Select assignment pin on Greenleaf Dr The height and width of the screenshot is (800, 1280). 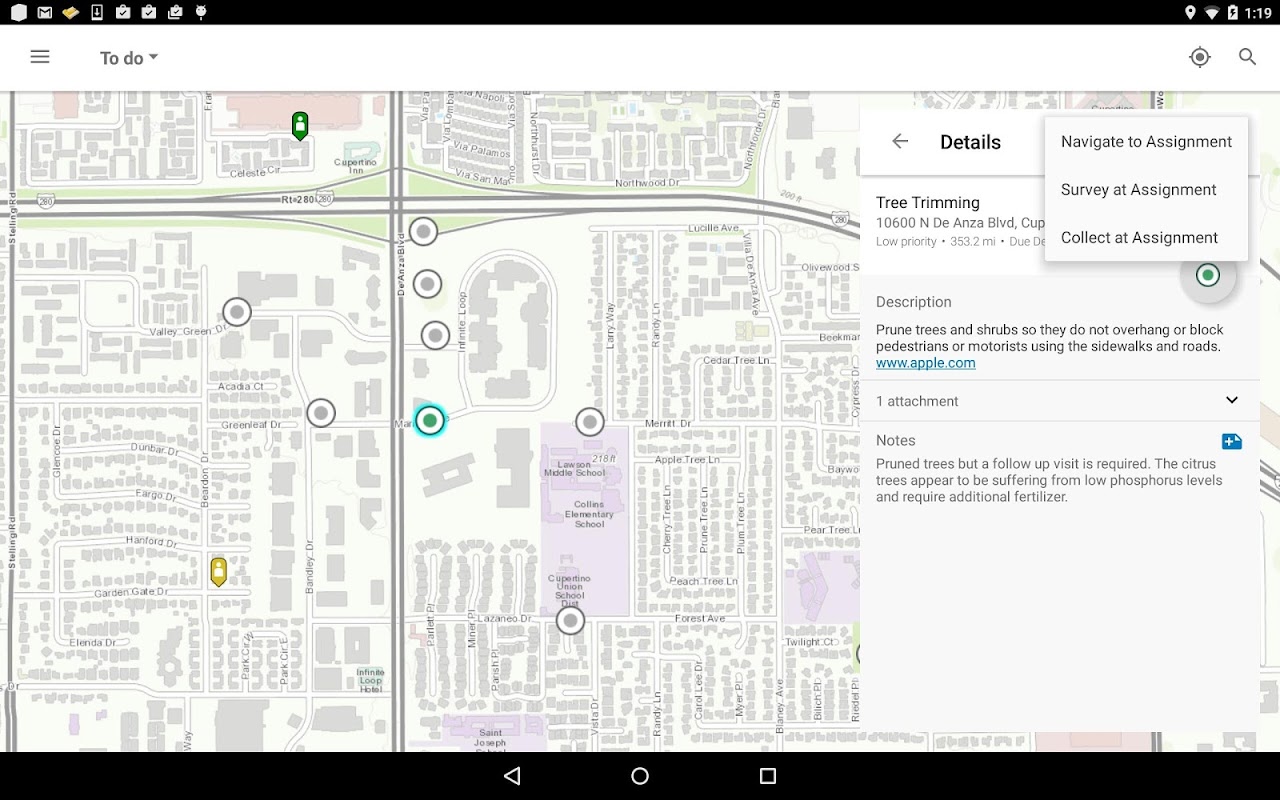pyautogui.click(x=321, y=412)
